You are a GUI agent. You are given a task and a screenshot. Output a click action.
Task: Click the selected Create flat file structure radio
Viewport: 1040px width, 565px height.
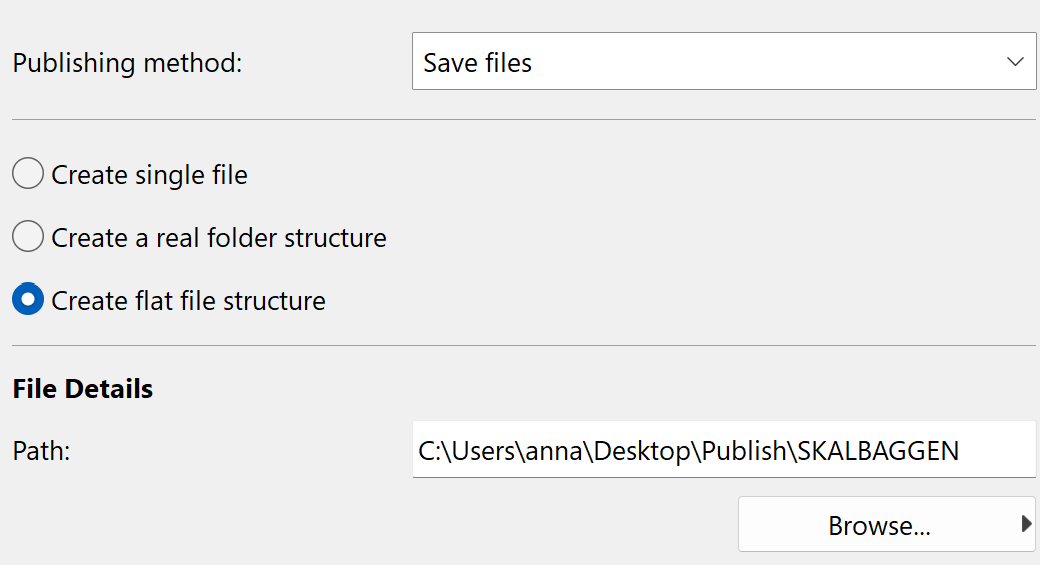(28, 300)
